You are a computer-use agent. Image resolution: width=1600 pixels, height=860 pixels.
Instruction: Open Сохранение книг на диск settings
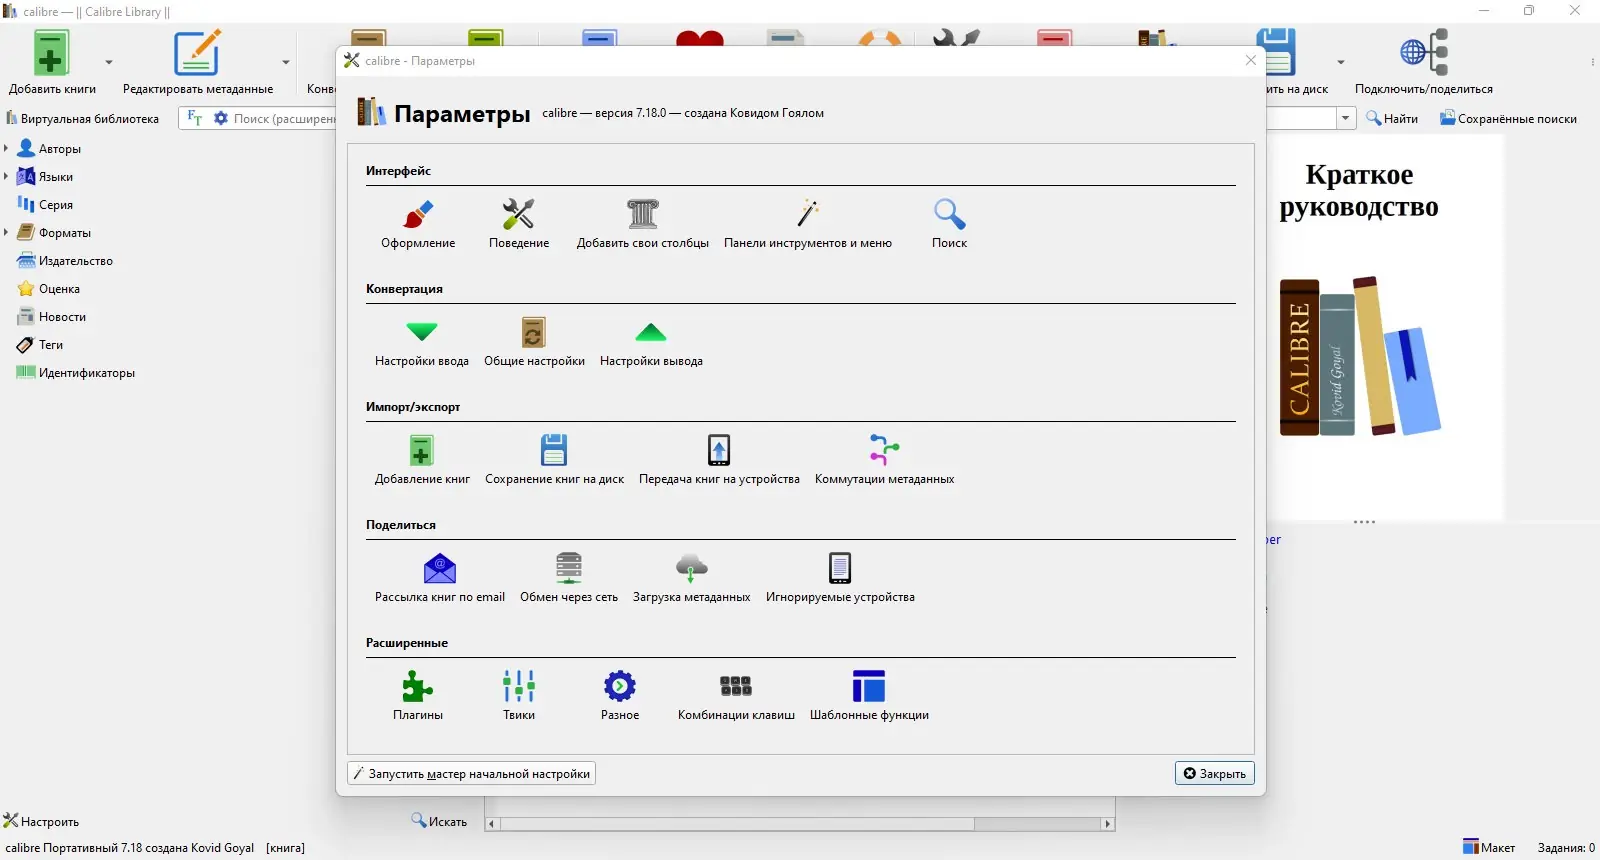(x=554, y=460)
